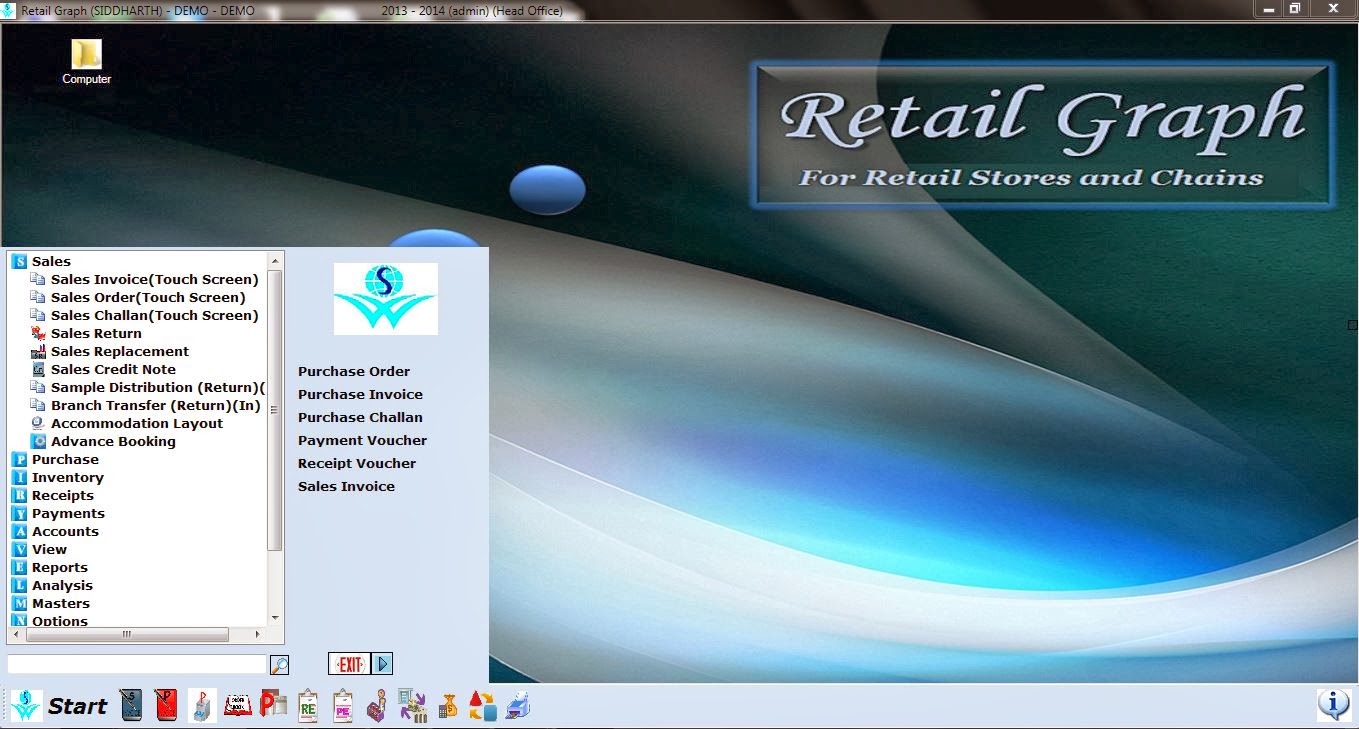Open the dark blue Sales book toolbar icon
1359x729 pixels.
tap(131, 706)
